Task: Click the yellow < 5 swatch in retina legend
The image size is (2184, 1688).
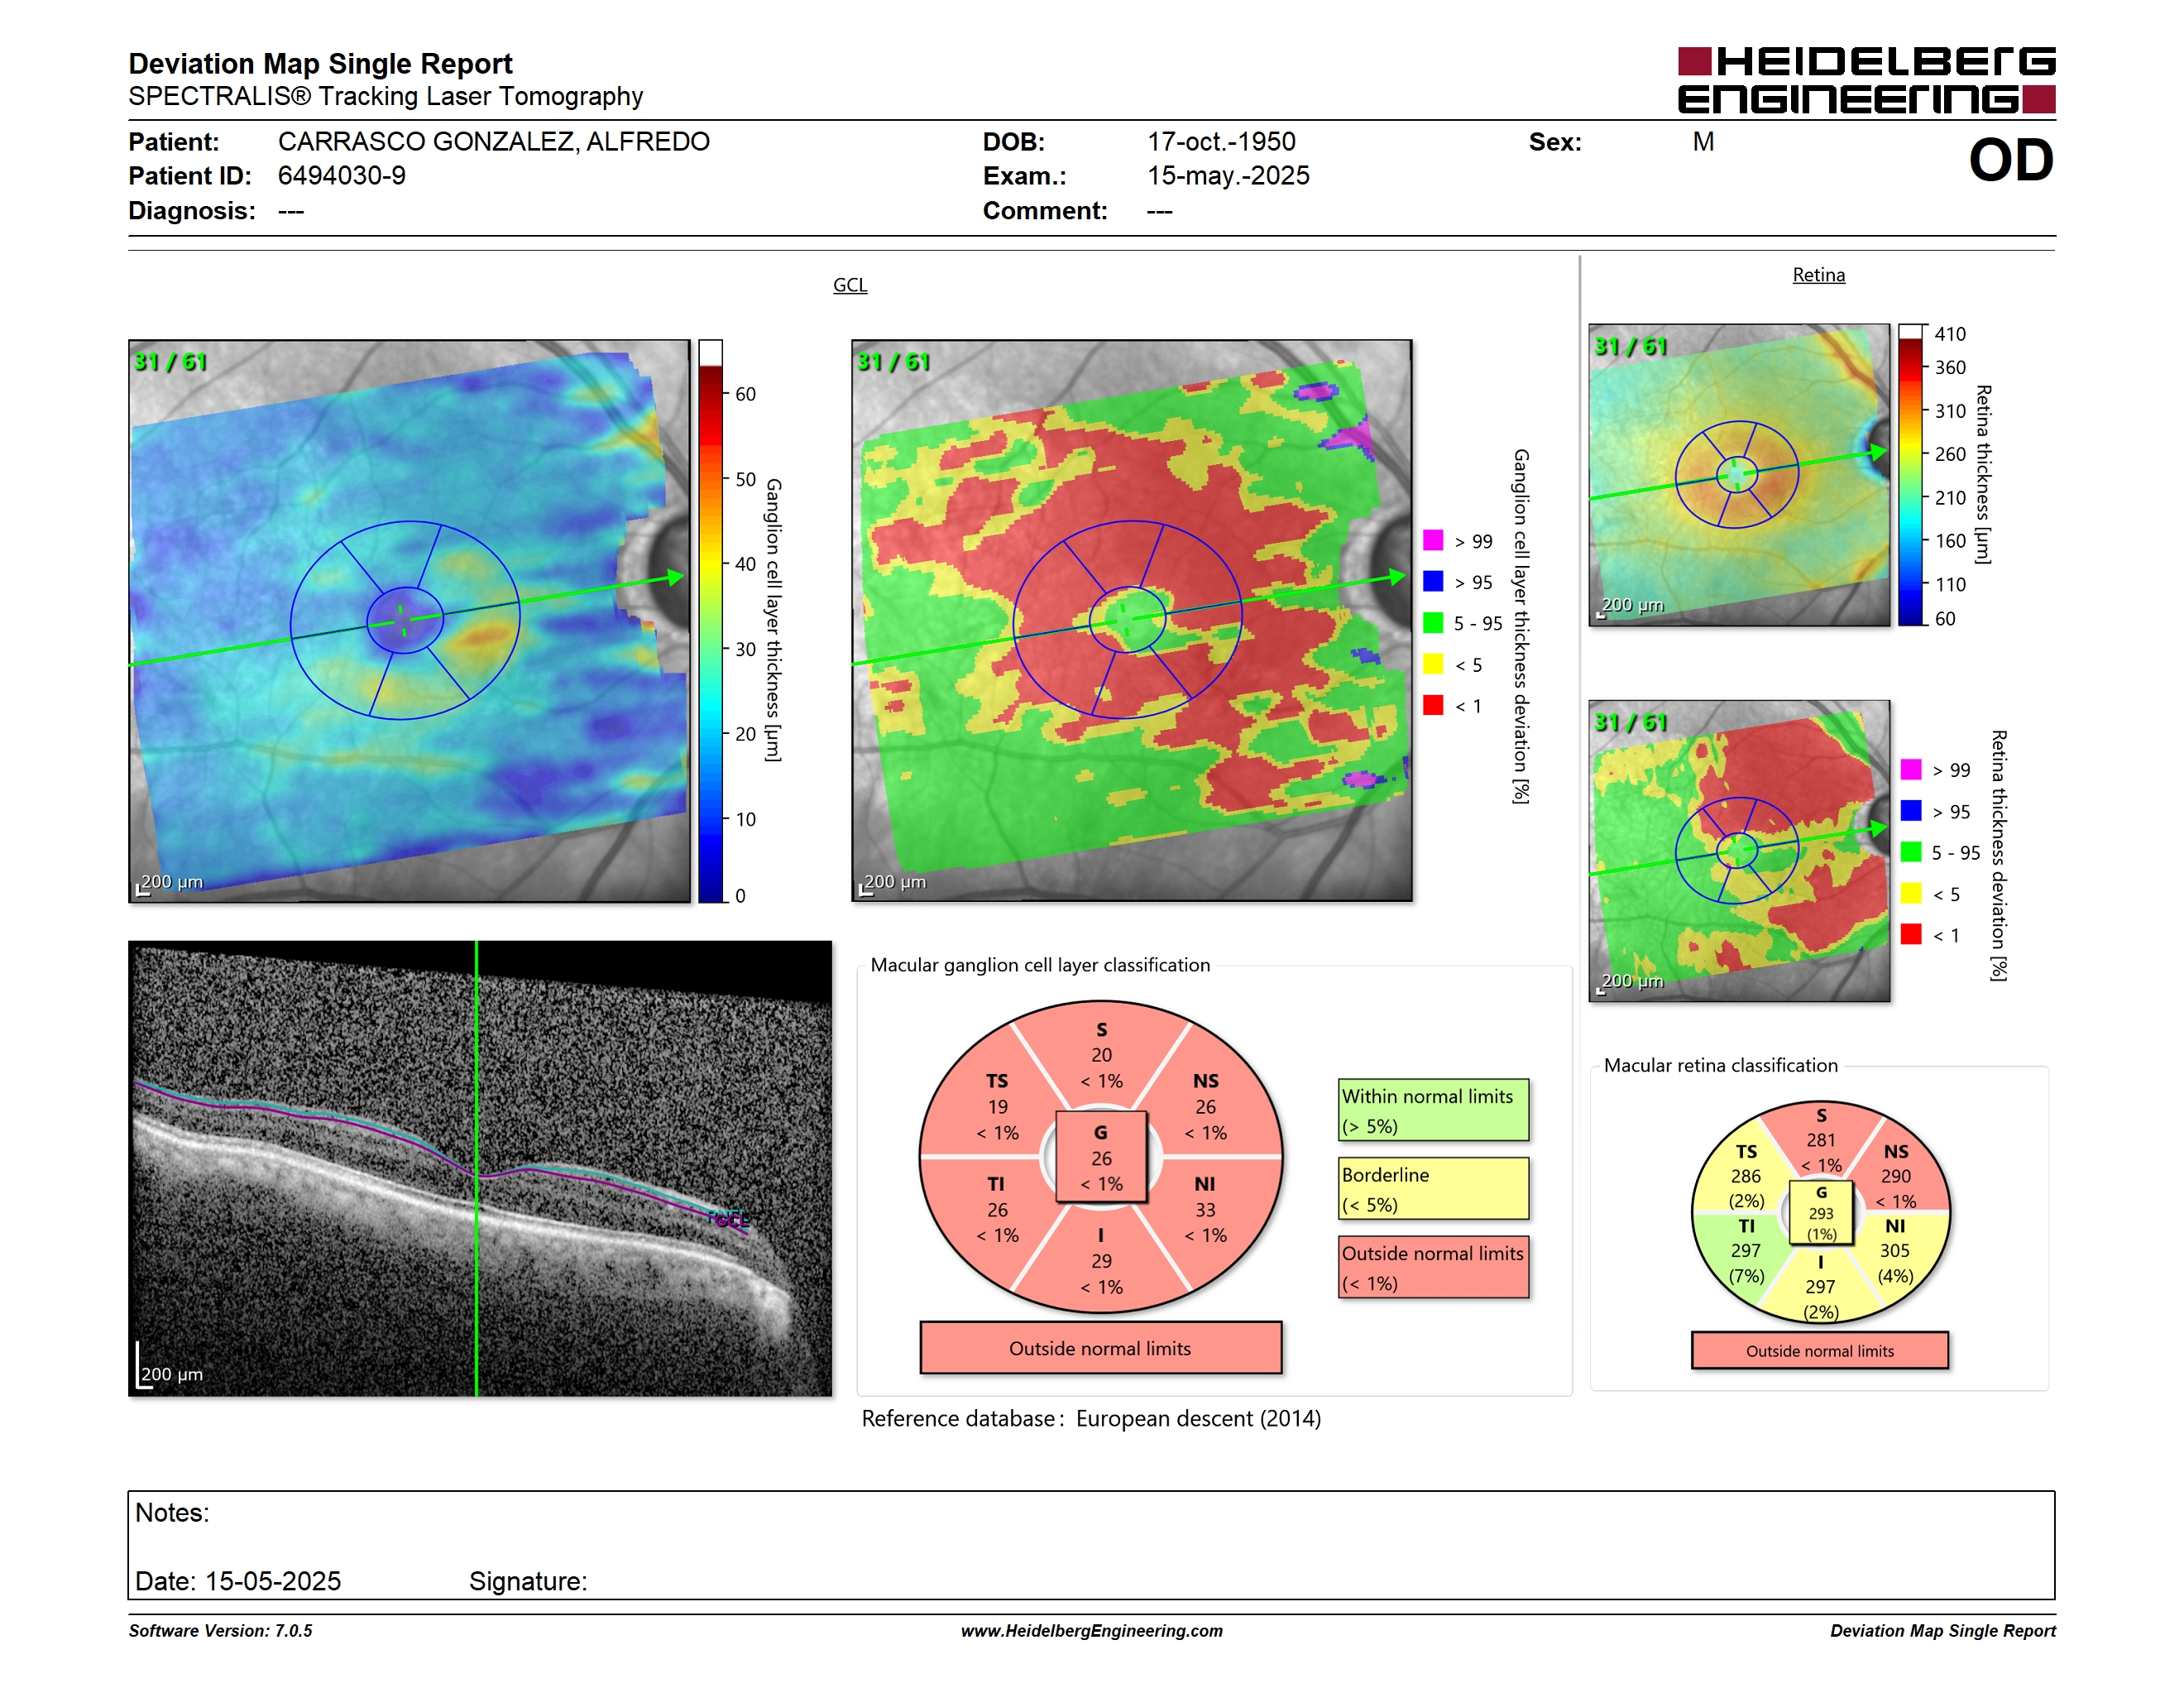Action: click(1911, 893)
